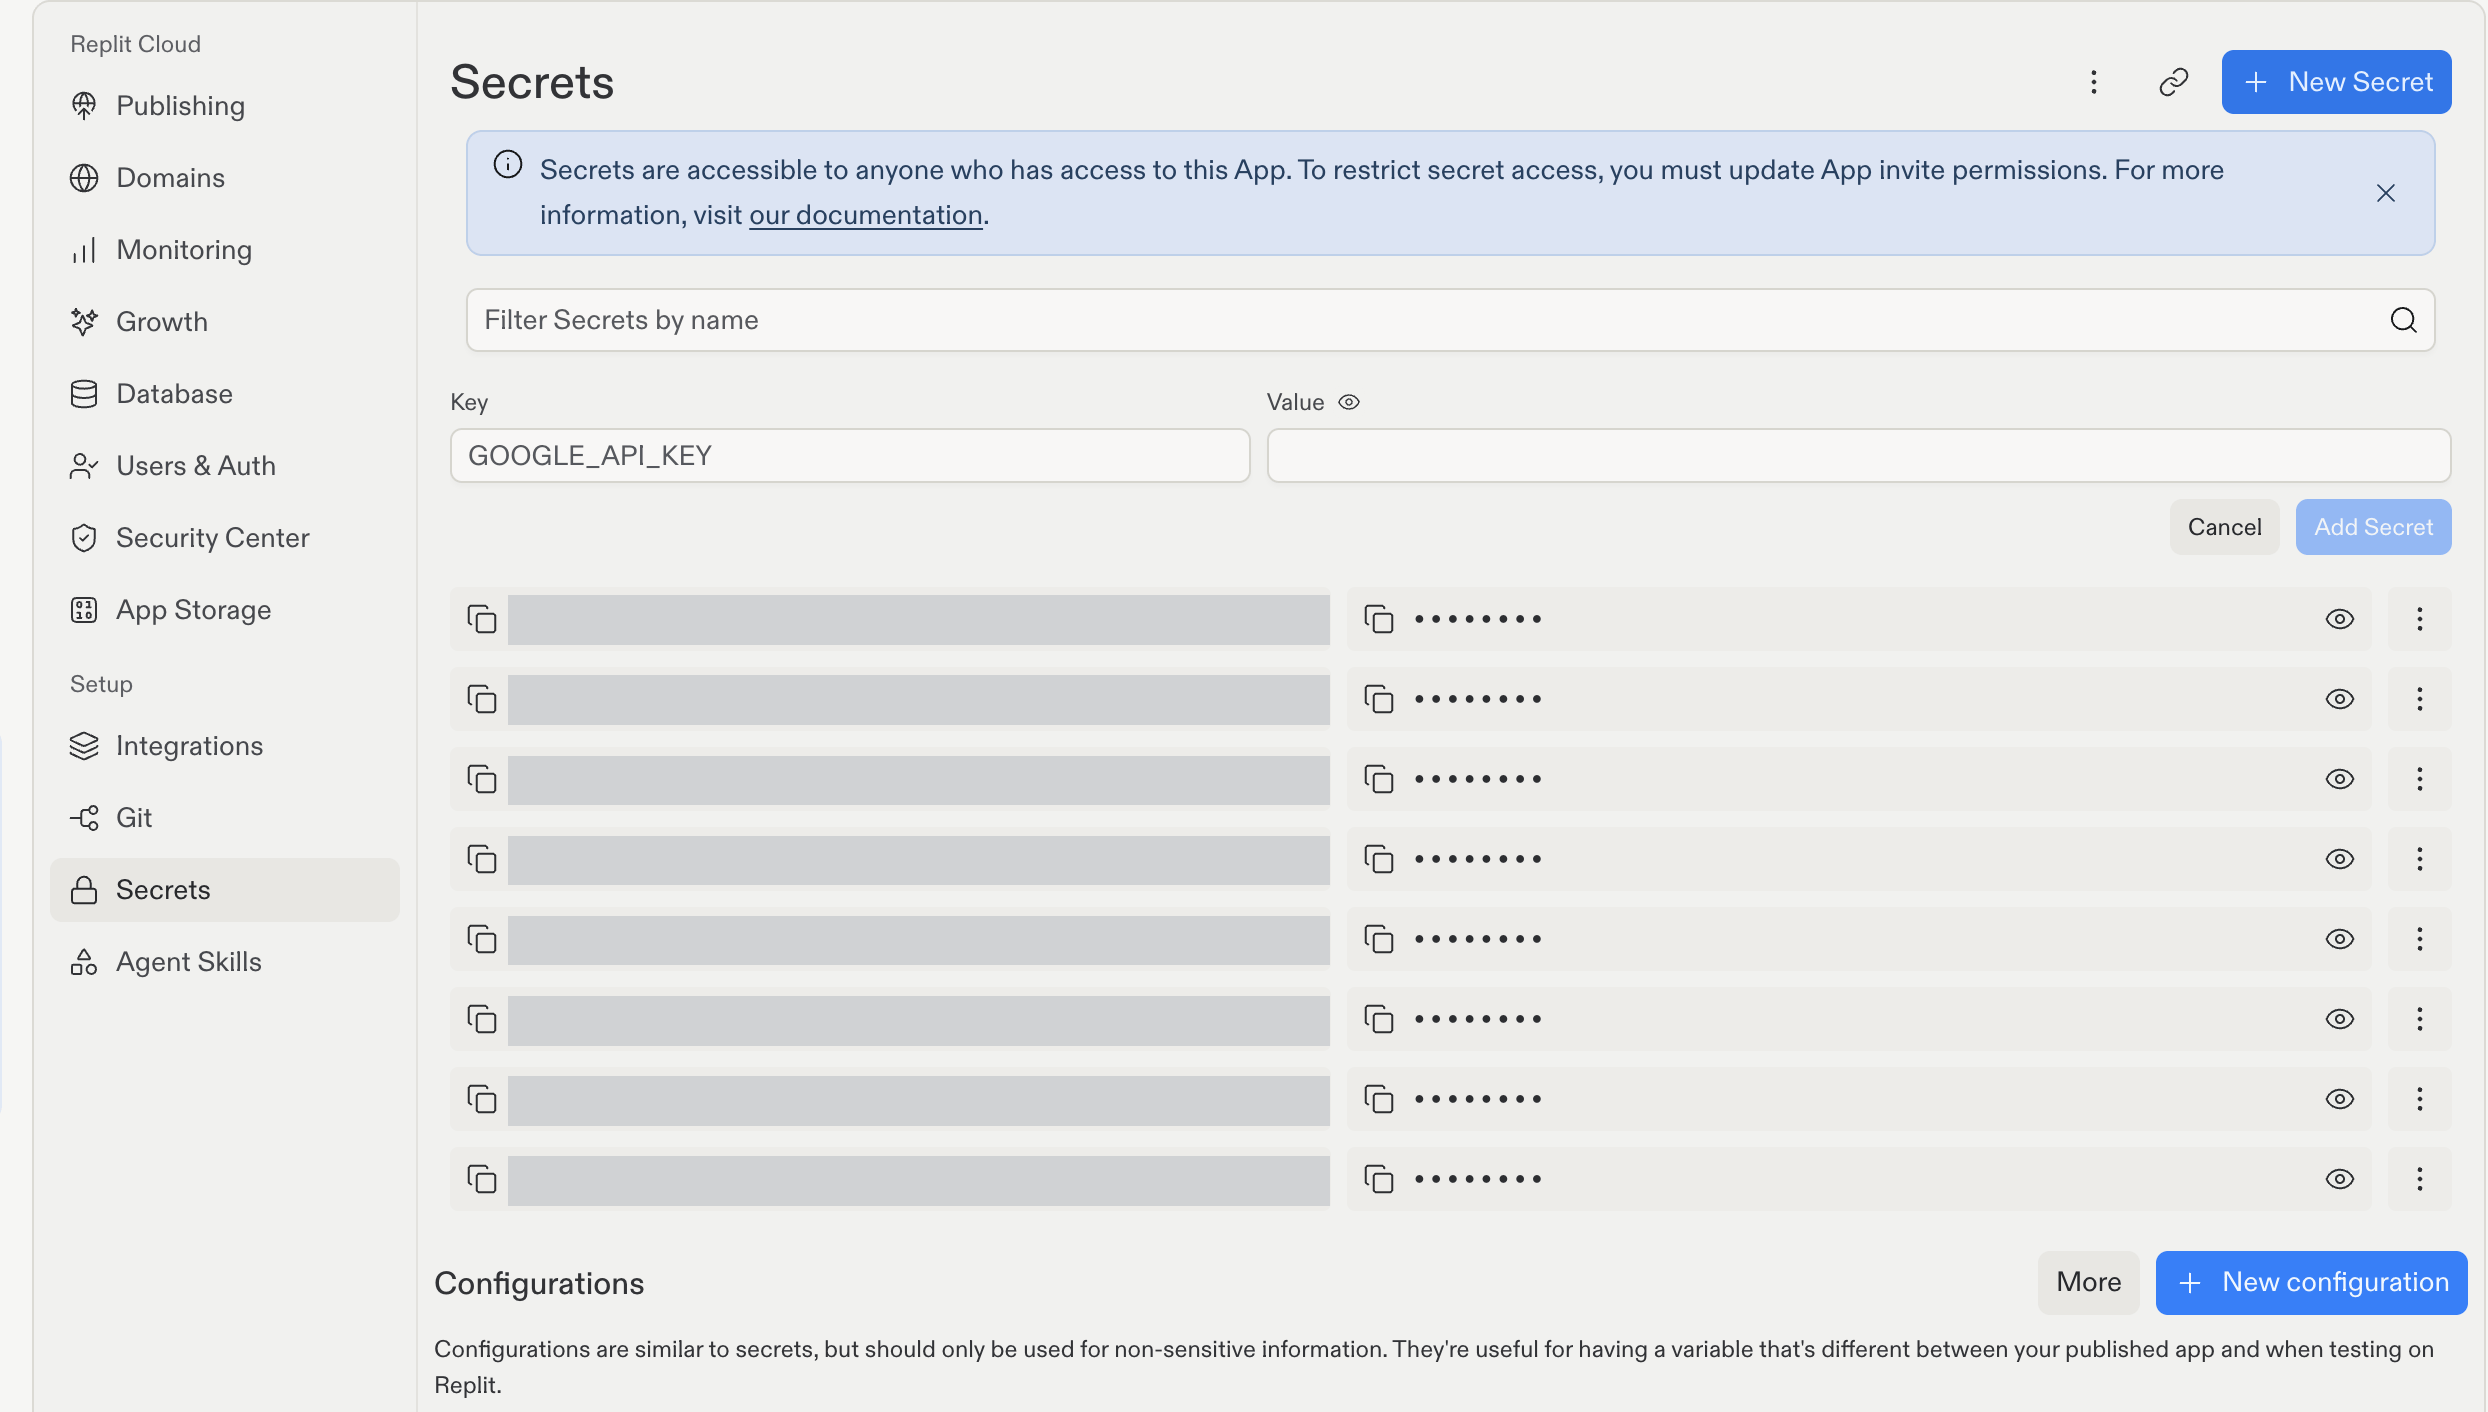
Task: Click the New configuration button
Action: click(x=2311, y=1282)
